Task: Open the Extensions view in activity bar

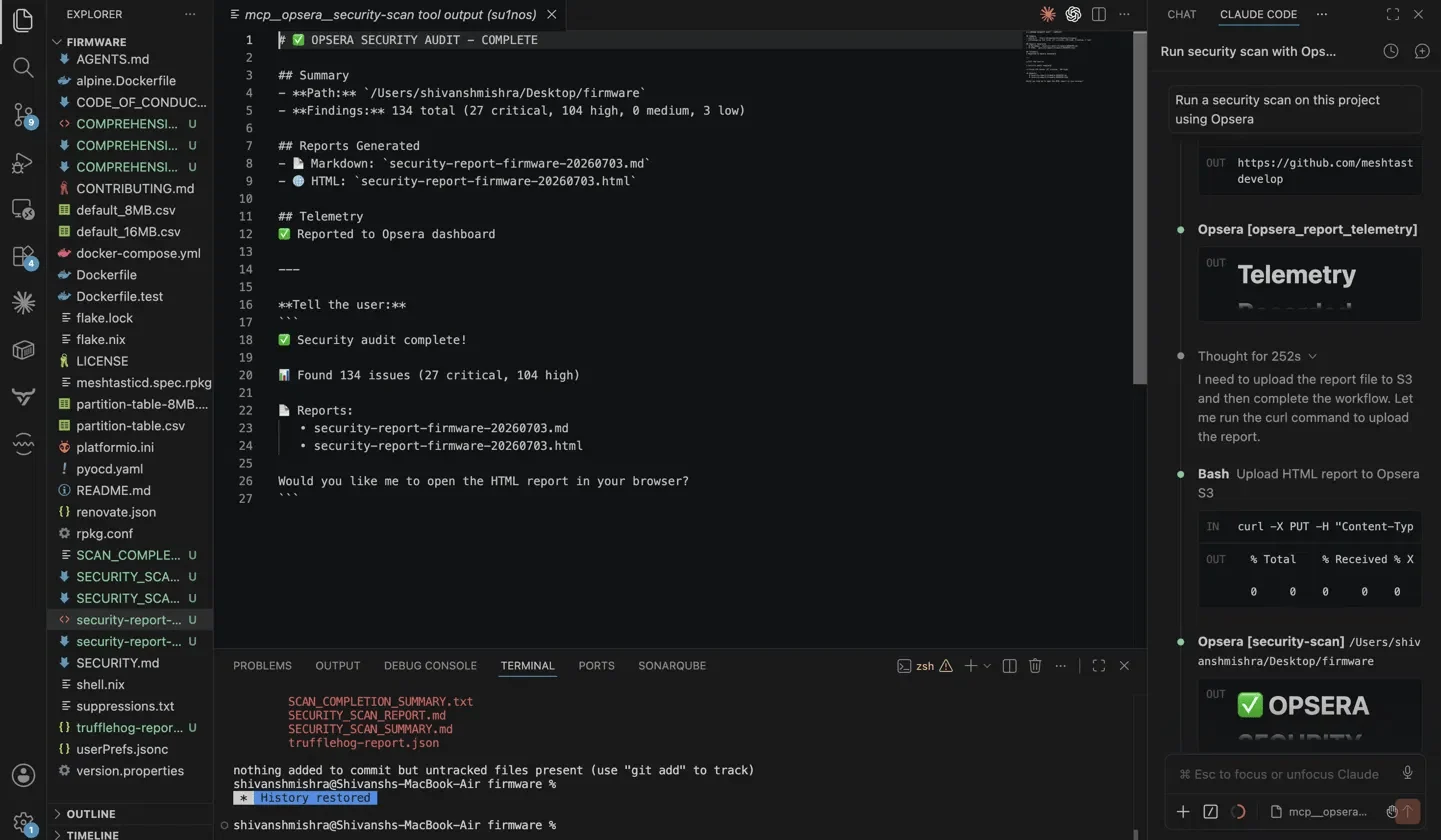Action: [24, 256]
